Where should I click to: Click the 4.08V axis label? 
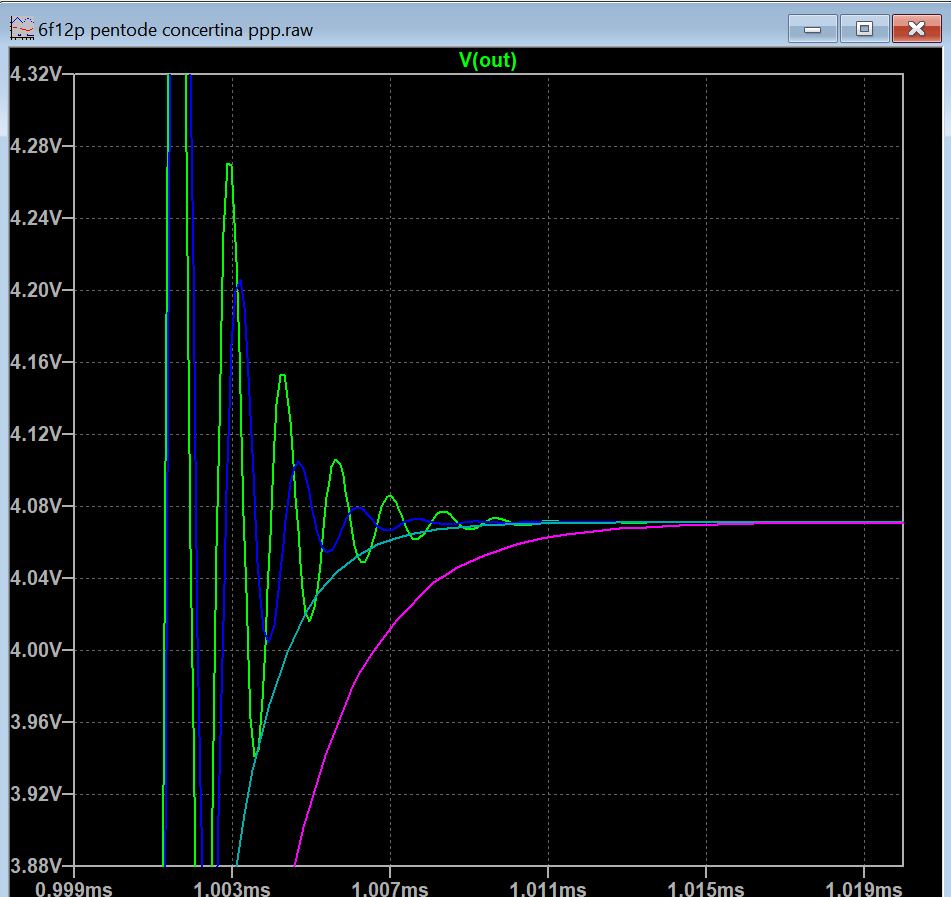pyautogui.click(x=36, y=506)
